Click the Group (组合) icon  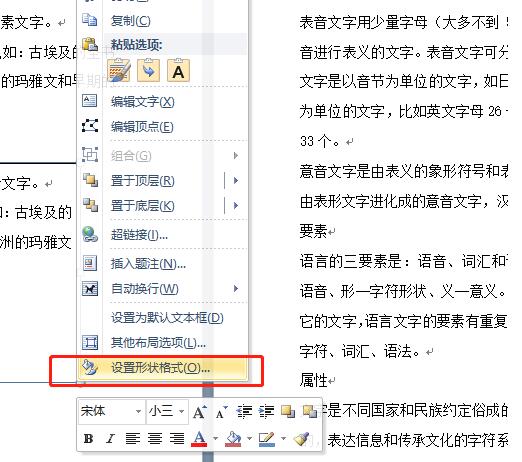90,154
